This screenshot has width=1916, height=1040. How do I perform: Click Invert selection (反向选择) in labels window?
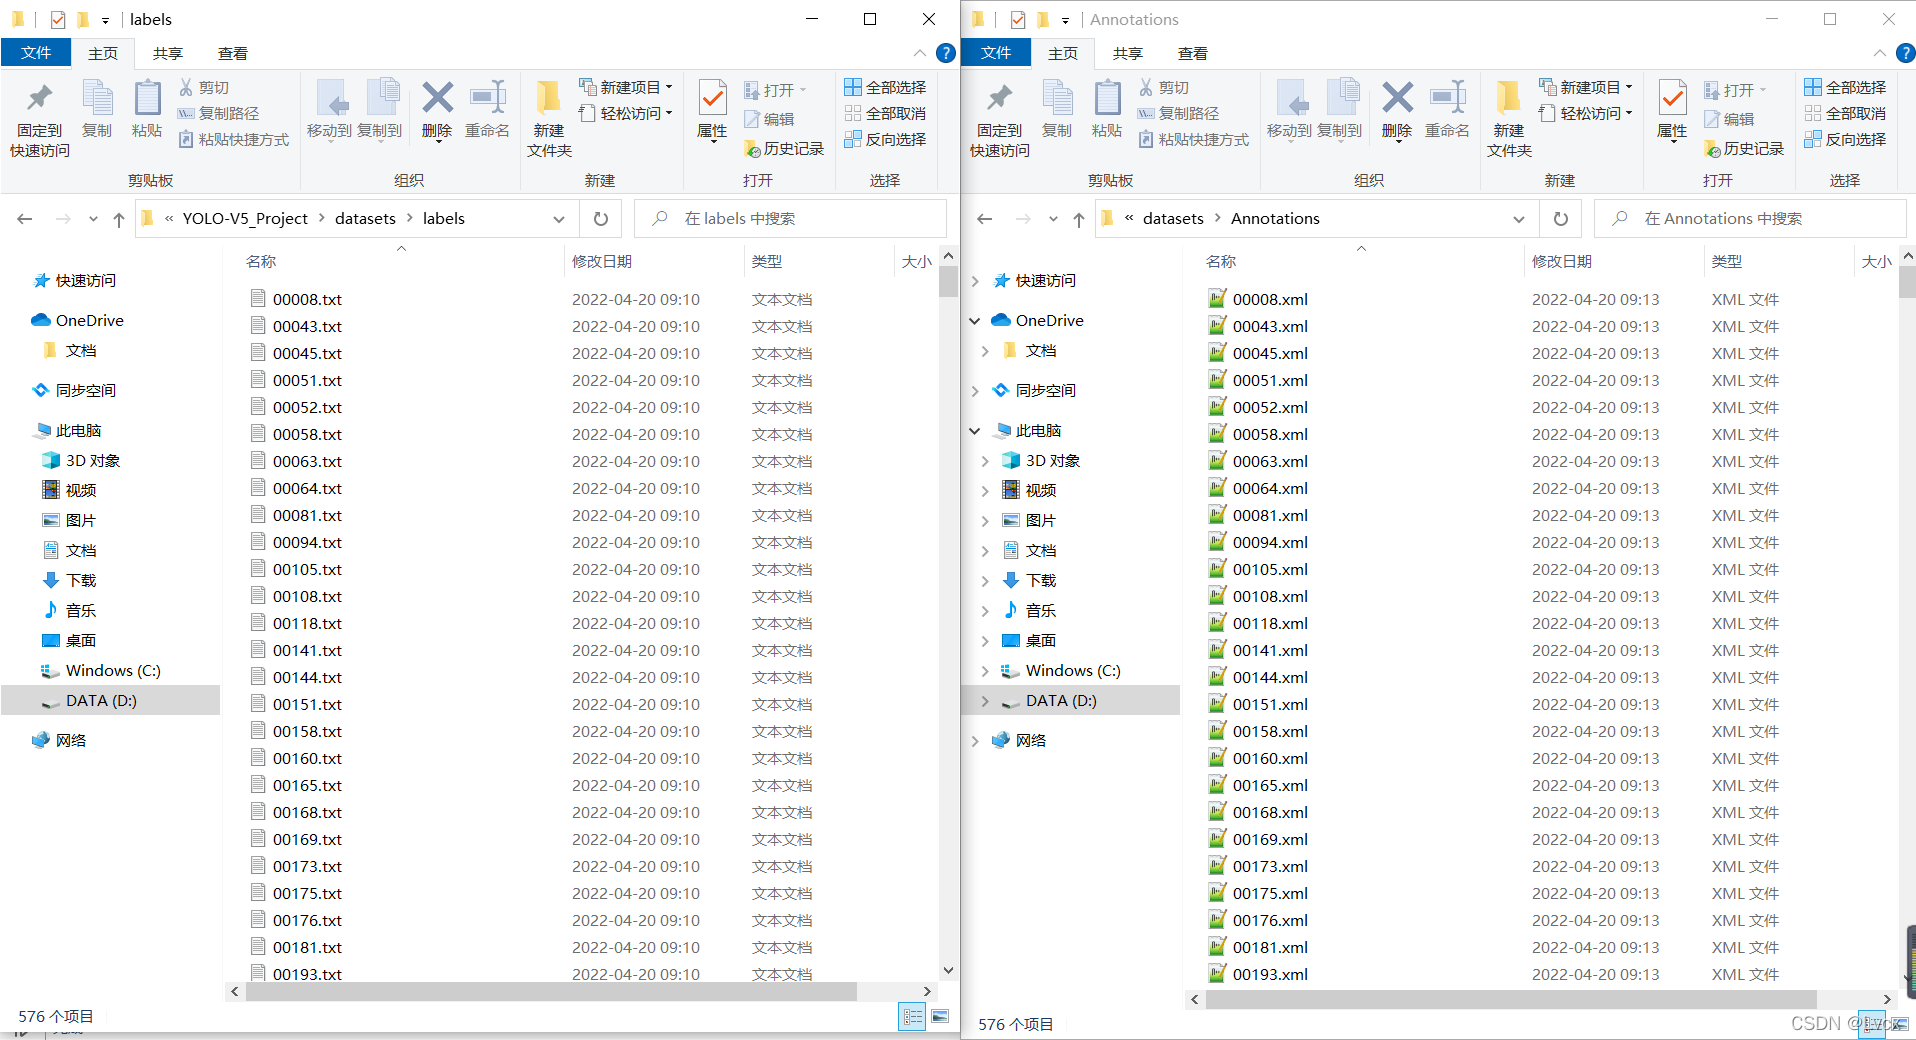click(x=885, y=140)
